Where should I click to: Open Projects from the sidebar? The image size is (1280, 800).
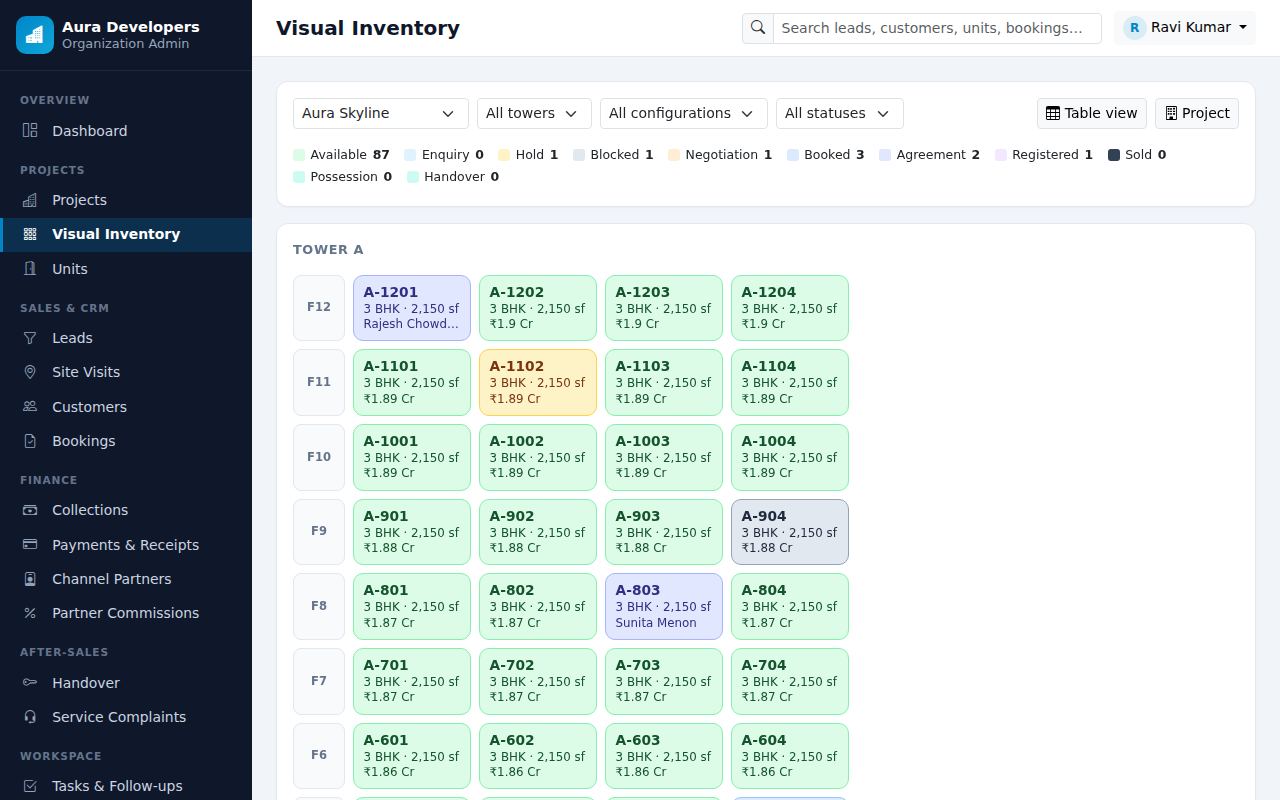(126, 200)
